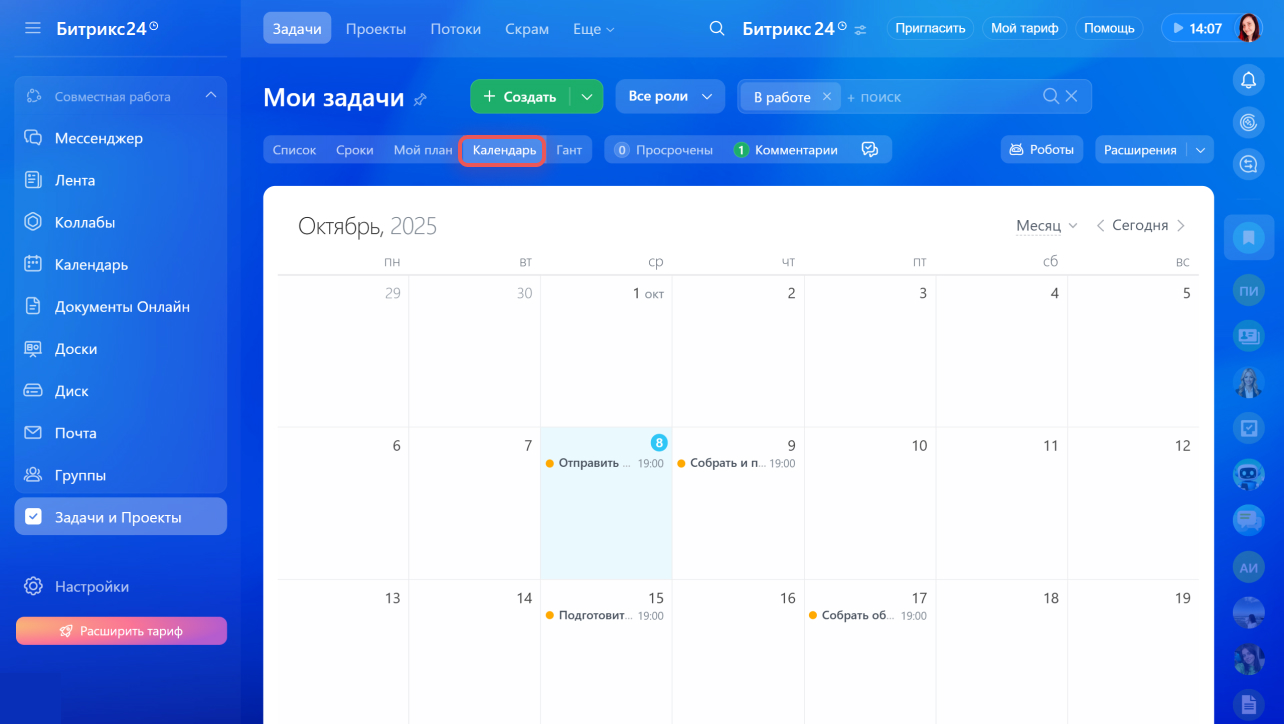Switch to the Гант view tab
Screen dimensions: 1284x724
click(569, 150)
